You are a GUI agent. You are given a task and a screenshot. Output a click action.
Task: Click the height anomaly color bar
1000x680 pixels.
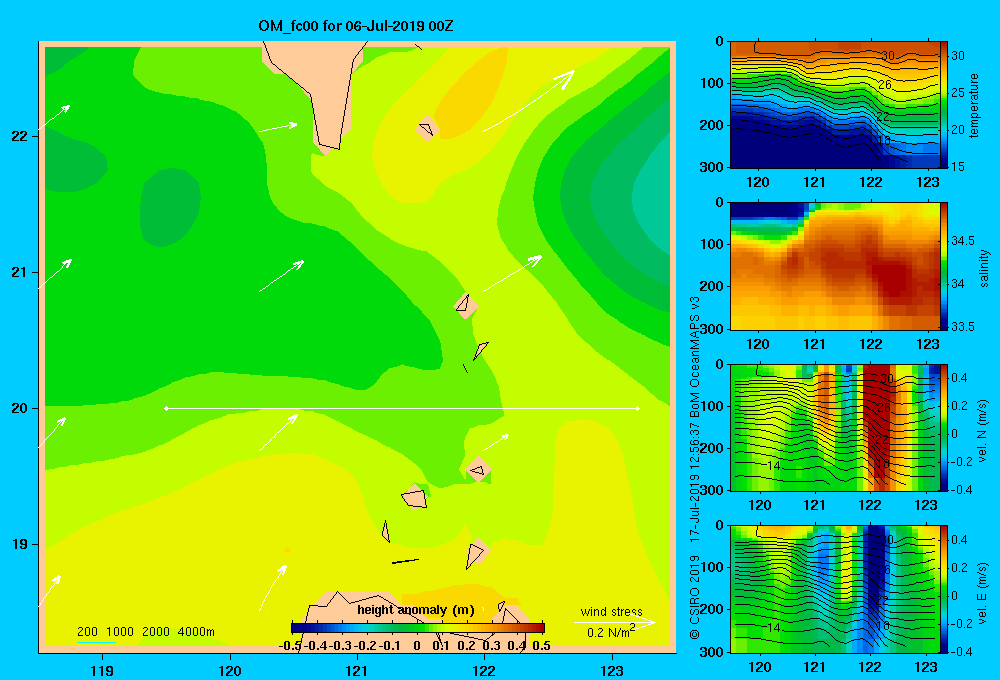pos(418,628)
